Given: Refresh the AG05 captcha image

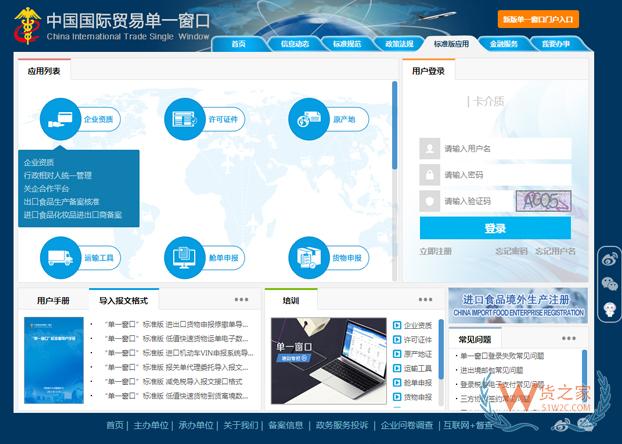Looking at the screenshot, I should [543, 201].
